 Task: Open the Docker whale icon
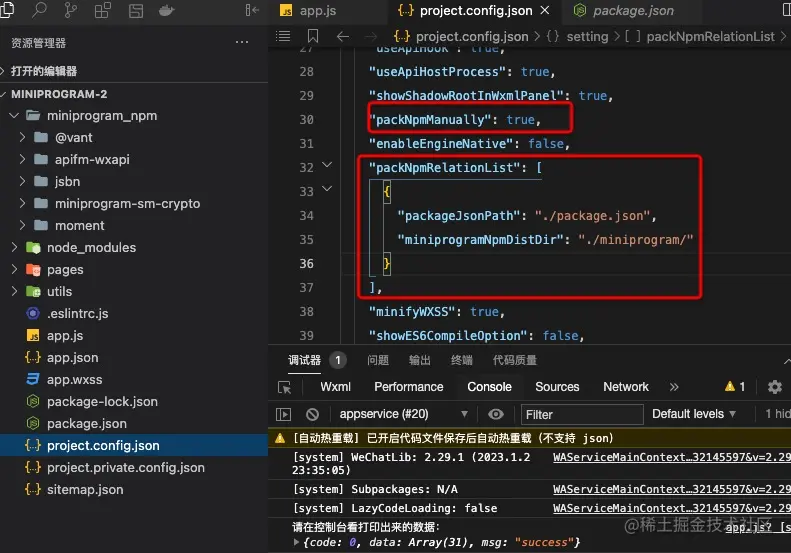[166, 10]
